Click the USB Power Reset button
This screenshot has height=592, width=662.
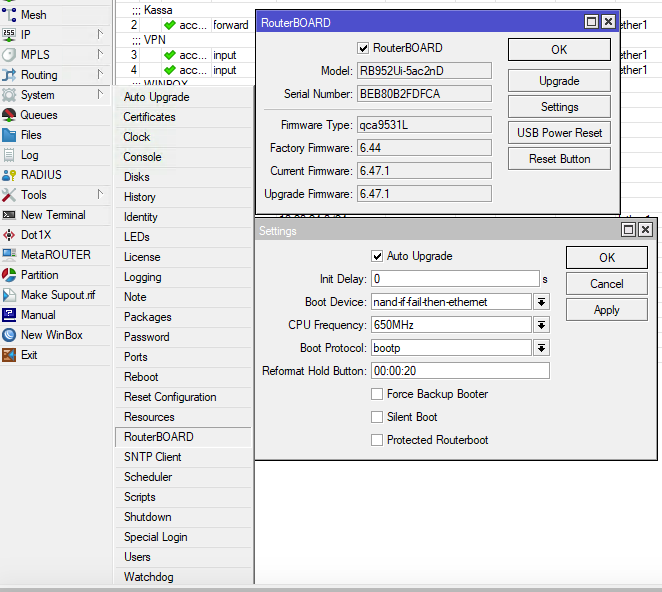pyautogui.click(x=559, y=133)
